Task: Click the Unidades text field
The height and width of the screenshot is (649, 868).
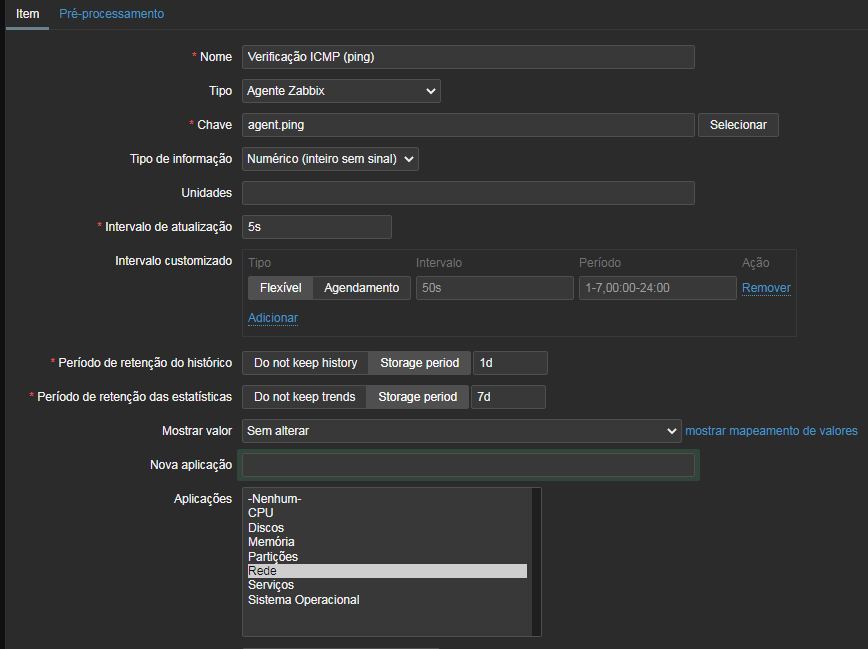Action: 467,193
